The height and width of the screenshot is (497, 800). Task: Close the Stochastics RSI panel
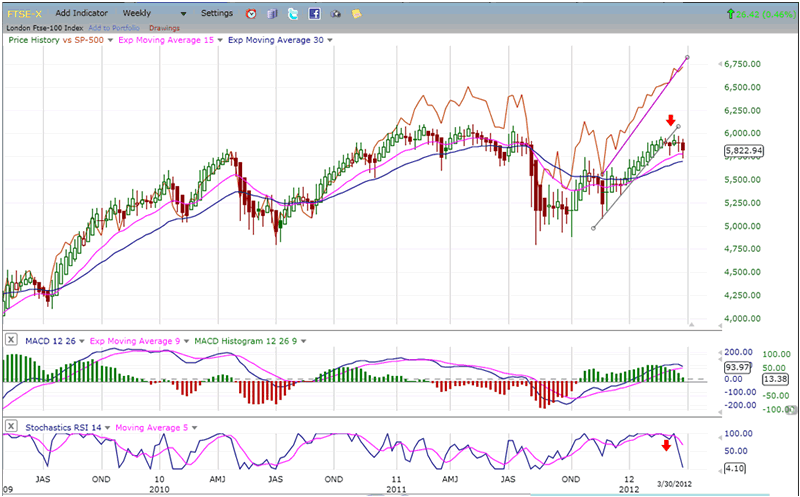pyautogui.click(x=11, y=427)
